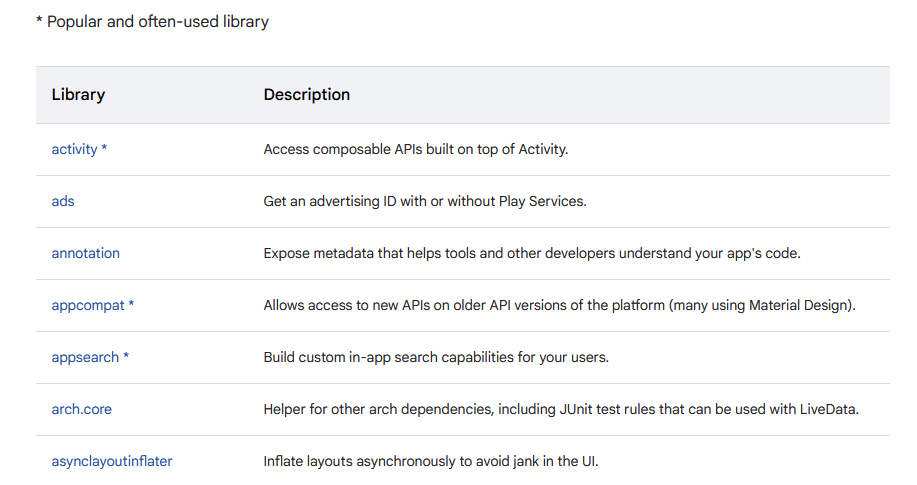This screenshot has width=917, height=485.
Task: Click the asterisk next to activity
Action: tap(104, 149)
